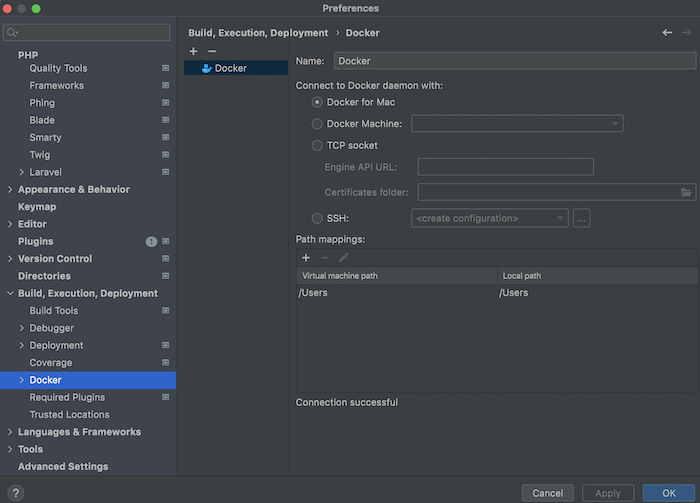700x503 pixels.
Task: Select /Users cell under Local path
Action: point(597,293)
